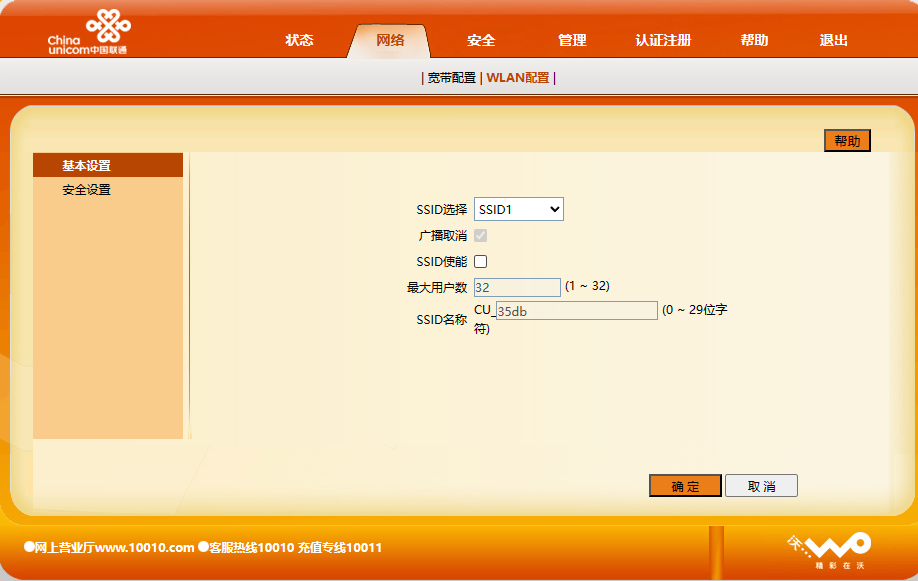Open the 认证注册 tab

[x=663, y=41]
